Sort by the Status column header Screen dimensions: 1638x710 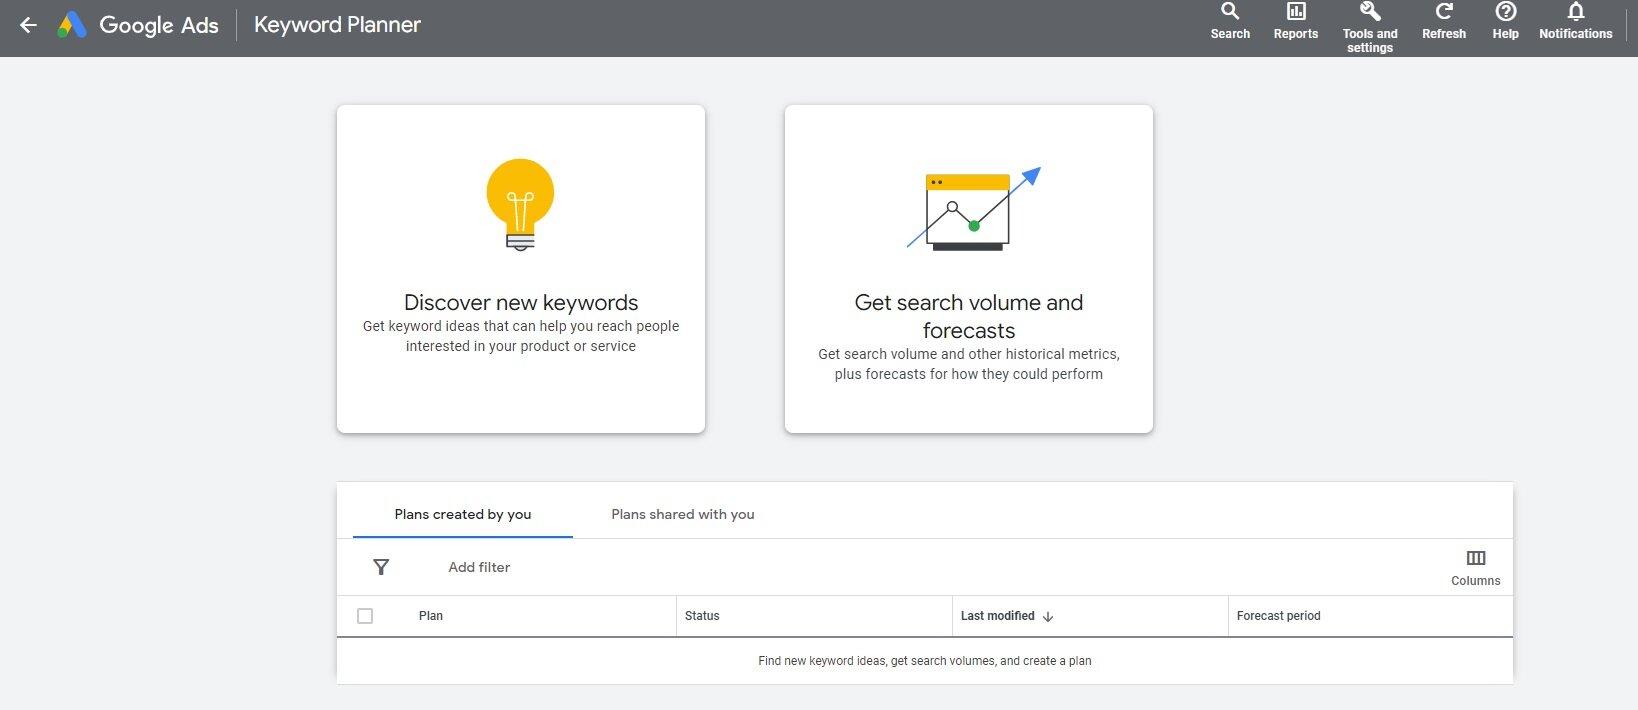tap(702, 616)
